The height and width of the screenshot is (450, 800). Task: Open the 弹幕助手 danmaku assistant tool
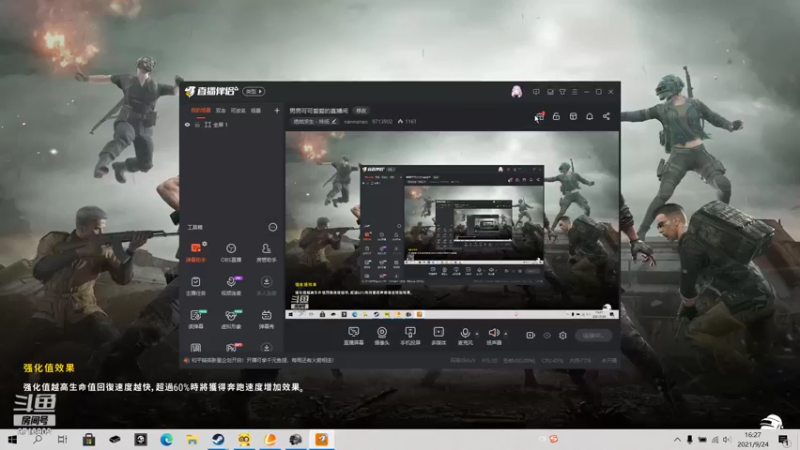[195, 252]
